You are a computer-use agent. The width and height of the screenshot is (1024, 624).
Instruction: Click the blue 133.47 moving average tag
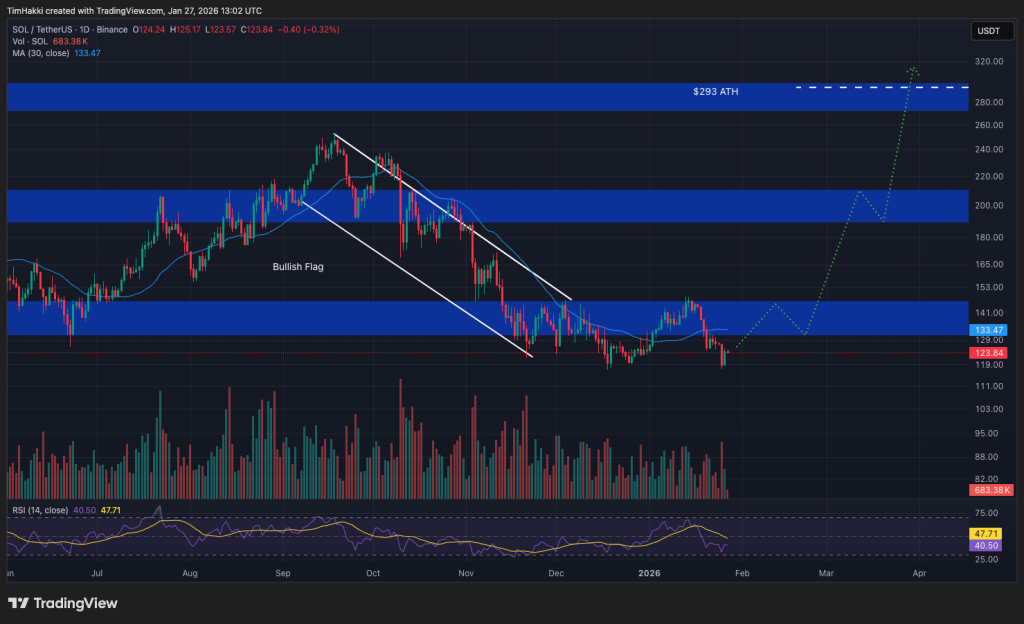986,330
